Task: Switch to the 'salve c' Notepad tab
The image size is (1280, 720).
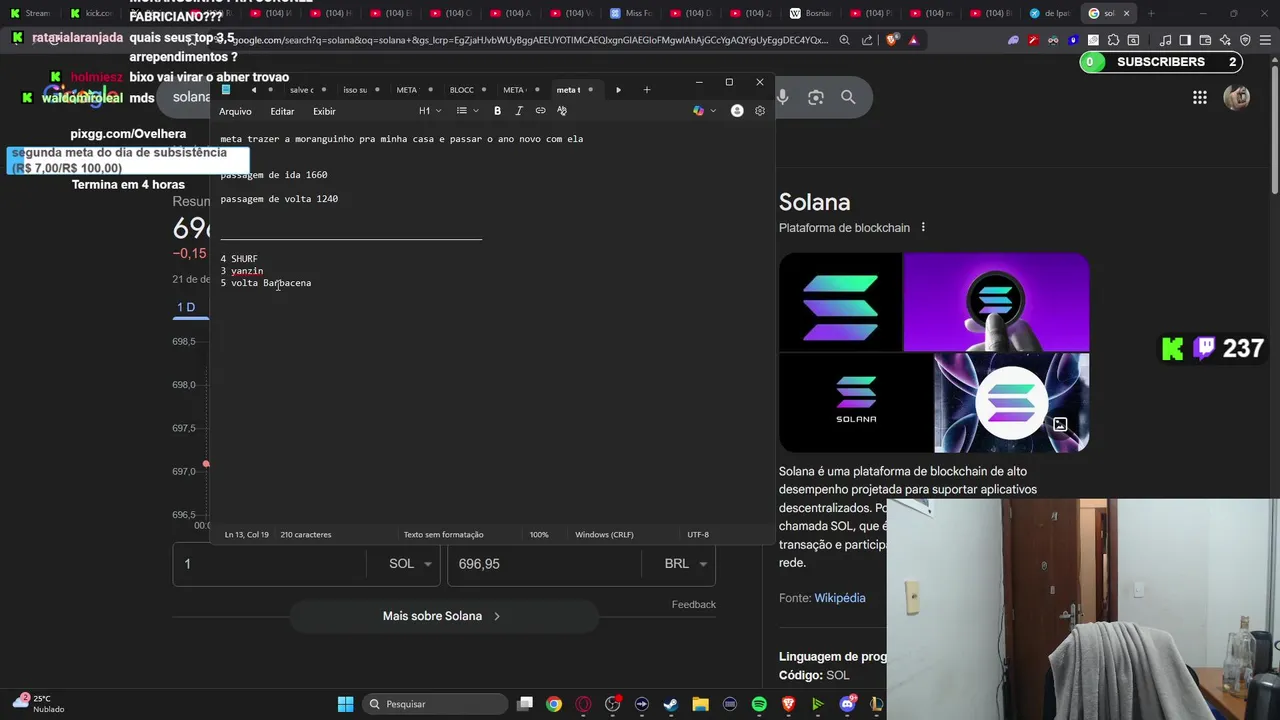Action: point(301,90)
